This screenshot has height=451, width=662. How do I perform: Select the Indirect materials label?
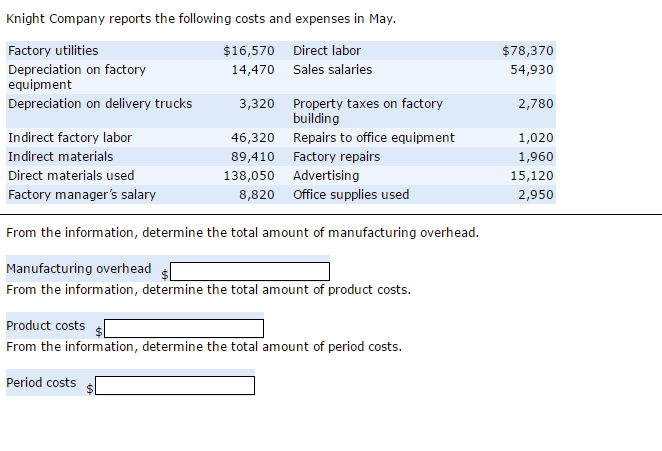click(61, 157)
